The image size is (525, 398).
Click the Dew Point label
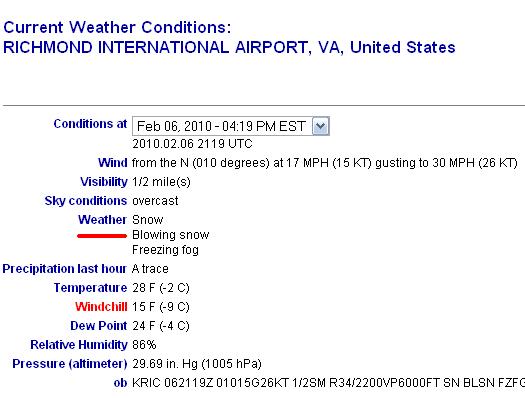99,326
